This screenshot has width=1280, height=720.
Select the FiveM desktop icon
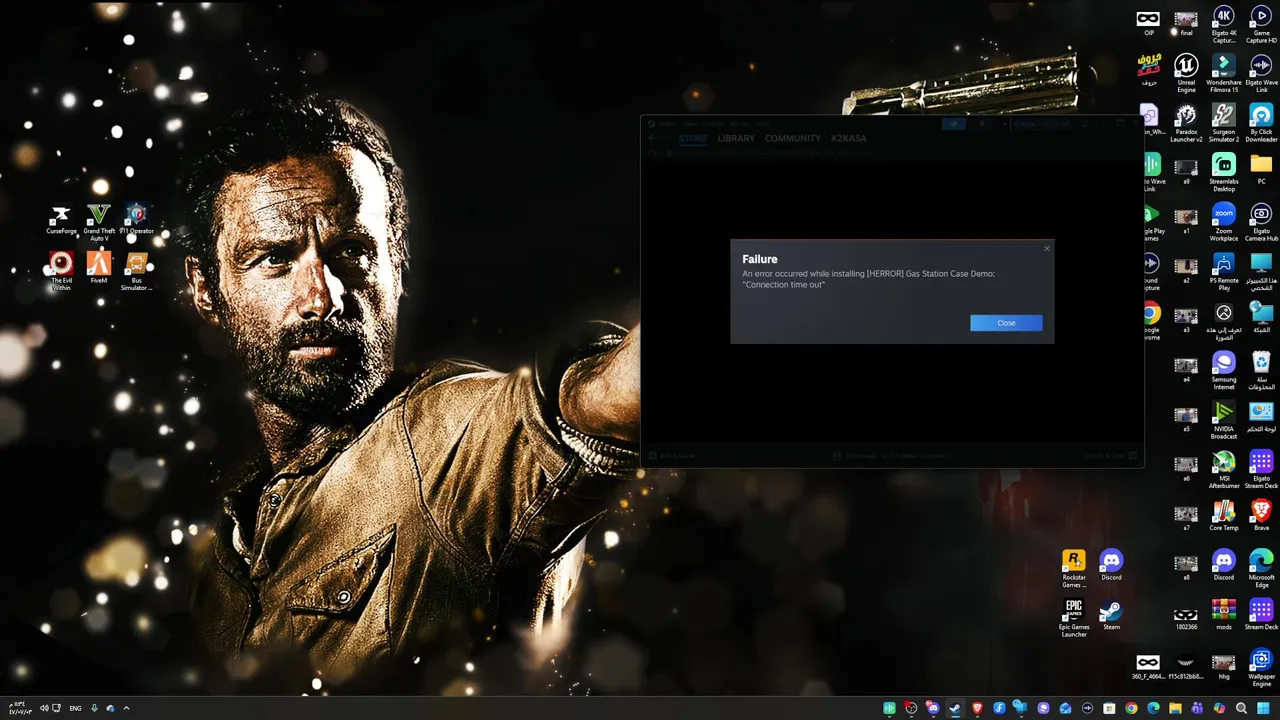99,268
